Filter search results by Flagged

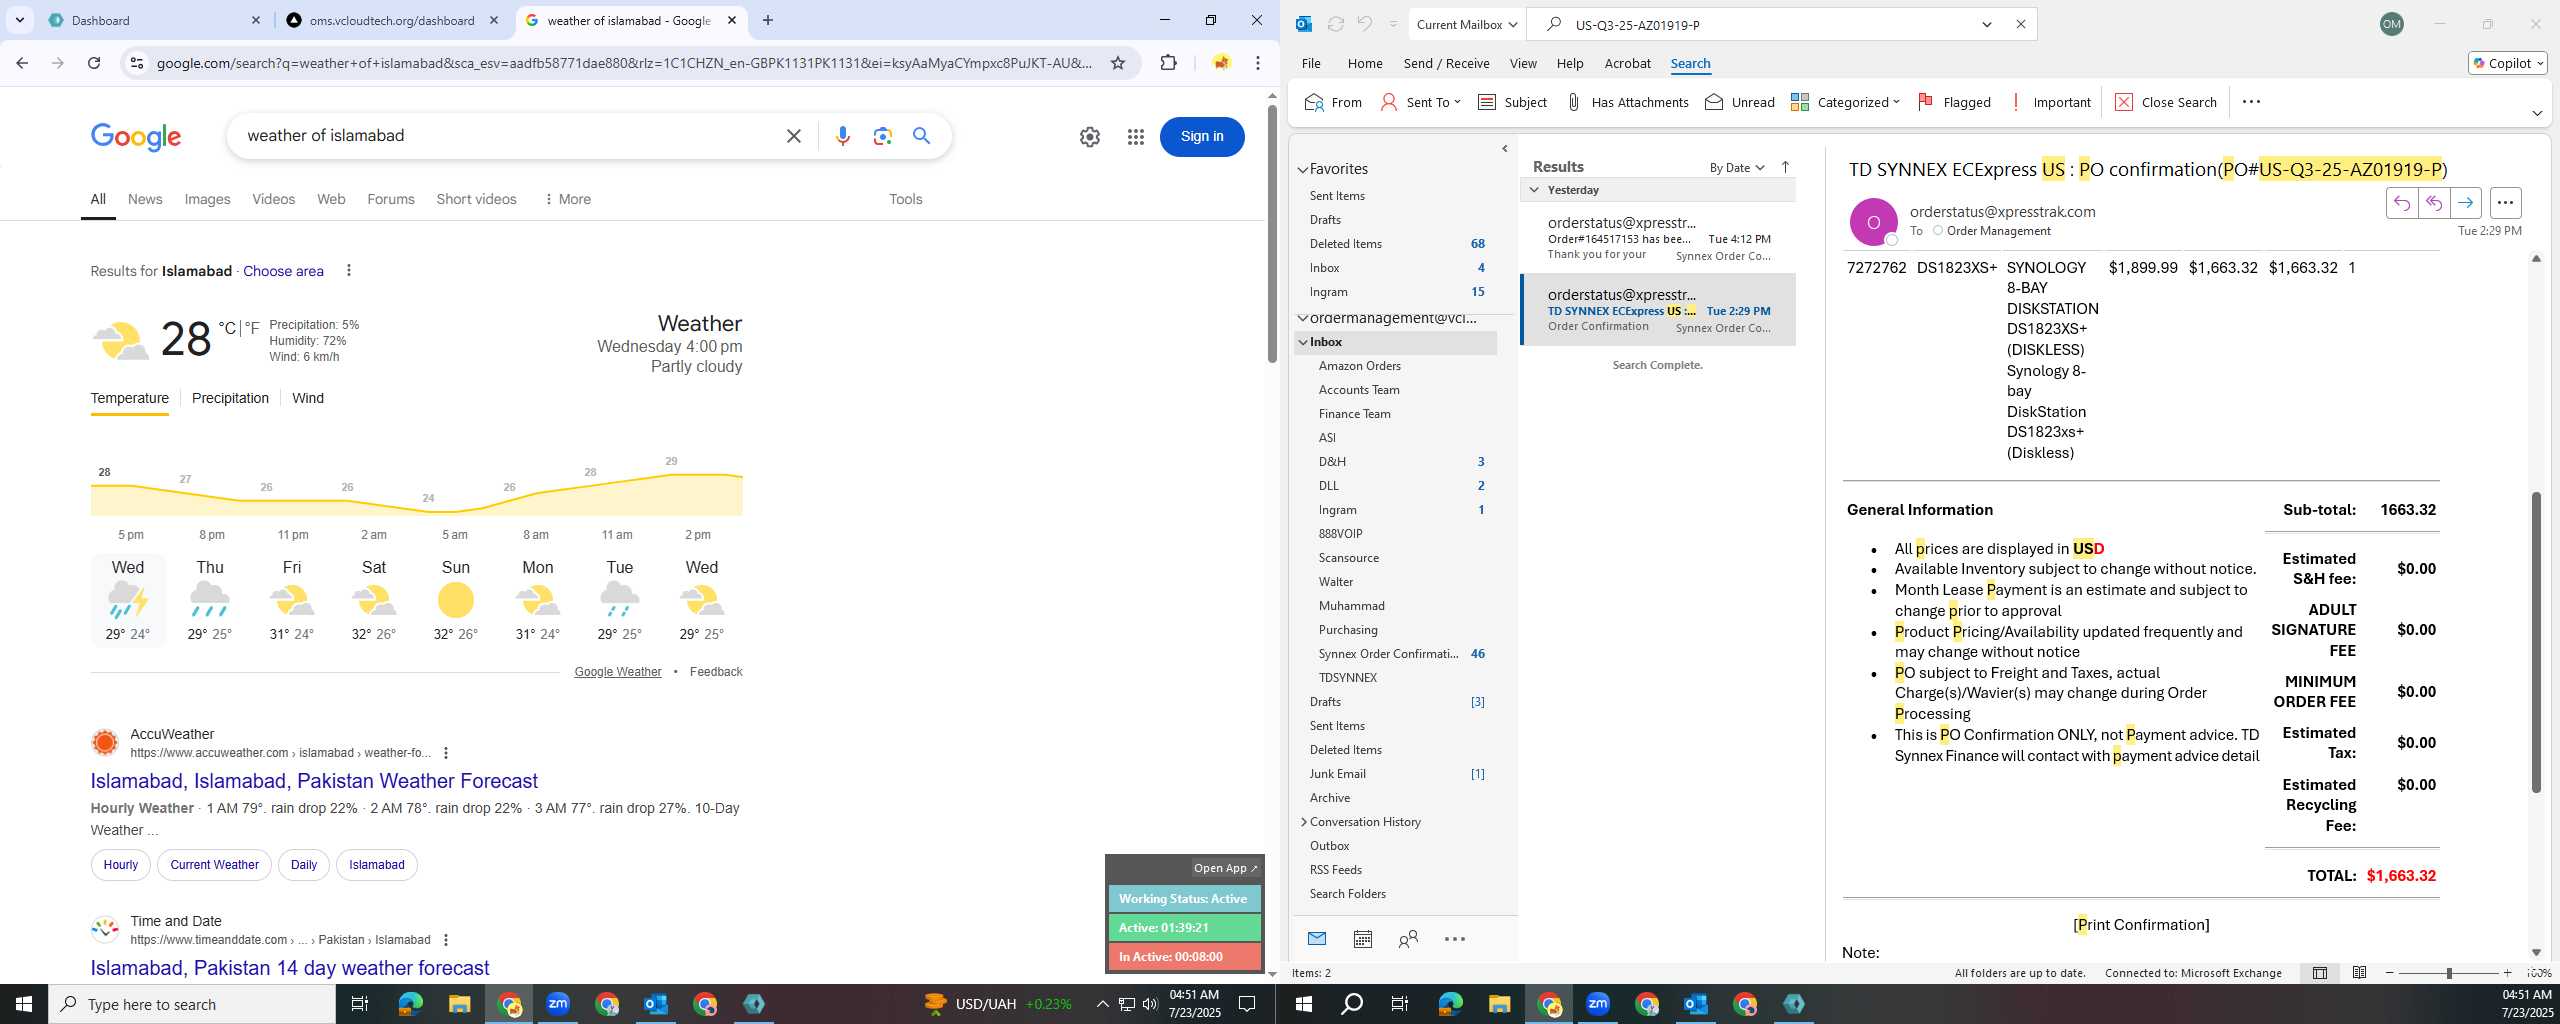point(1954,102)
